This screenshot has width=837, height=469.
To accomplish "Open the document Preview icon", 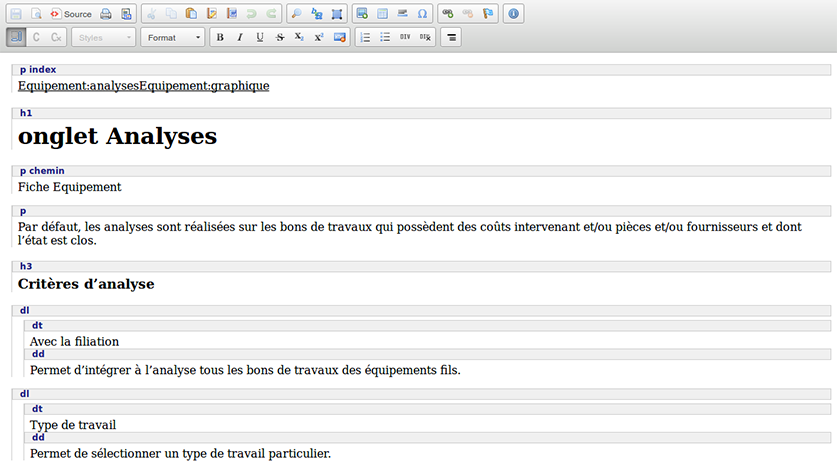I will click(x=36, y=14).
